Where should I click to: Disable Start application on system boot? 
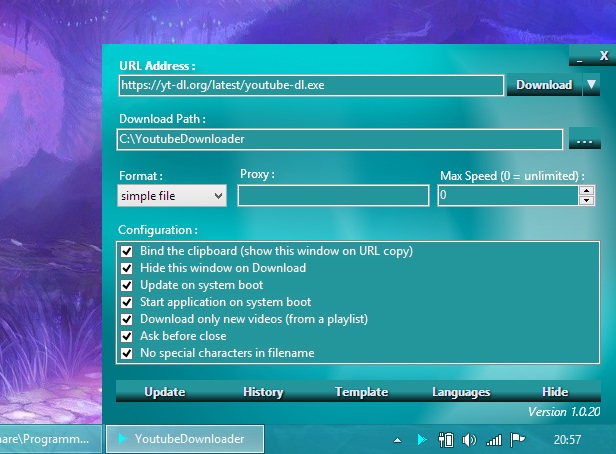point(126,302)
